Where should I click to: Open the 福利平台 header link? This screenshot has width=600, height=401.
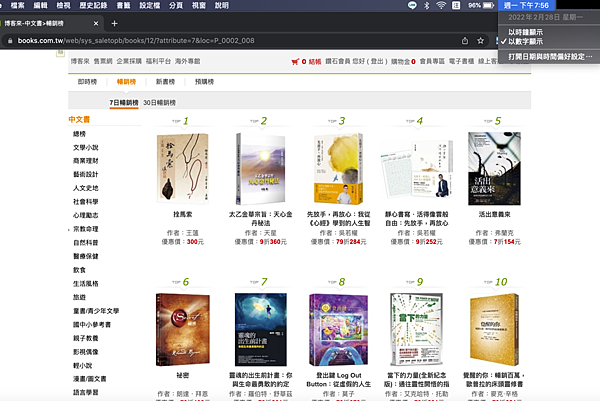point(158,61)
